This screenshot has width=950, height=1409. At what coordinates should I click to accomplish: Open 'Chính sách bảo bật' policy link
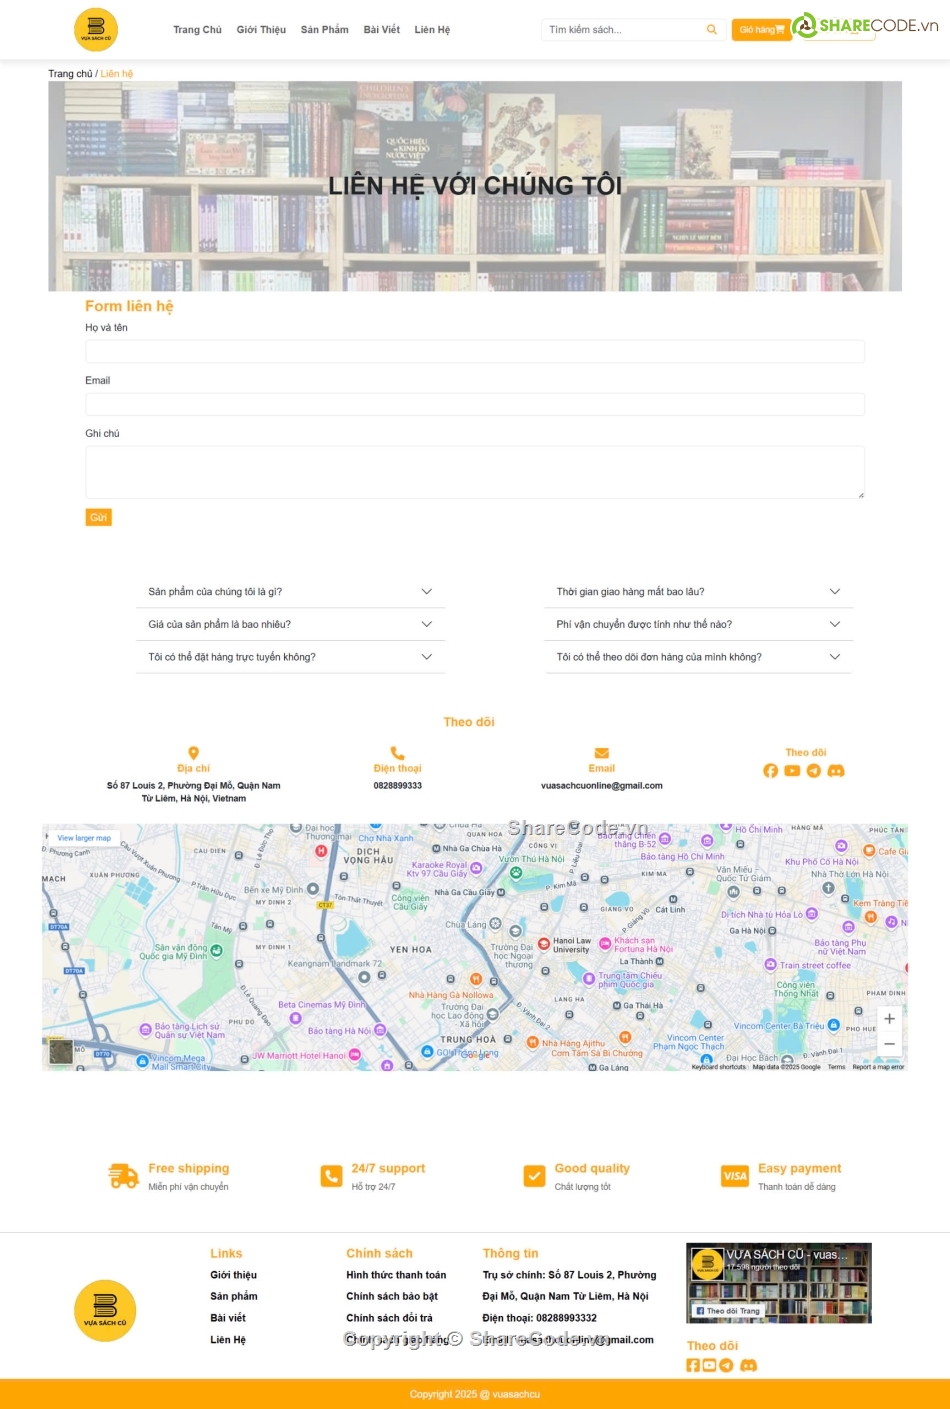[x=392, y=1296]
